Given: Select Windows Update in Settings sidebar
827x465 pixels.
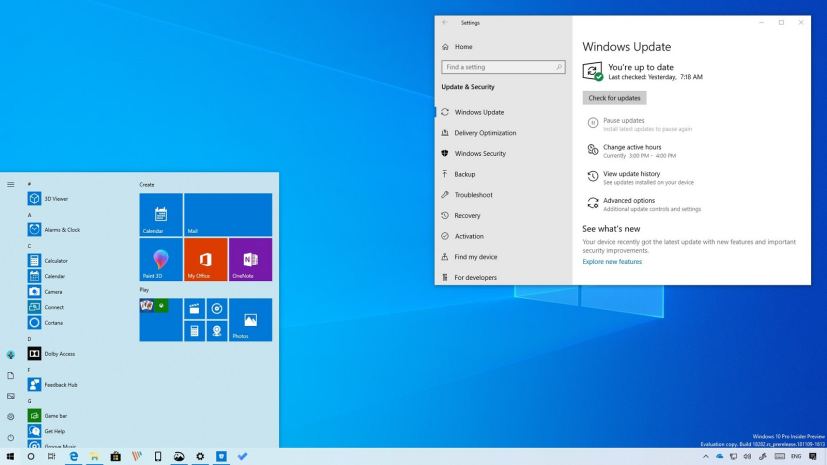Looking at the screenshot, I should point(503,112).
